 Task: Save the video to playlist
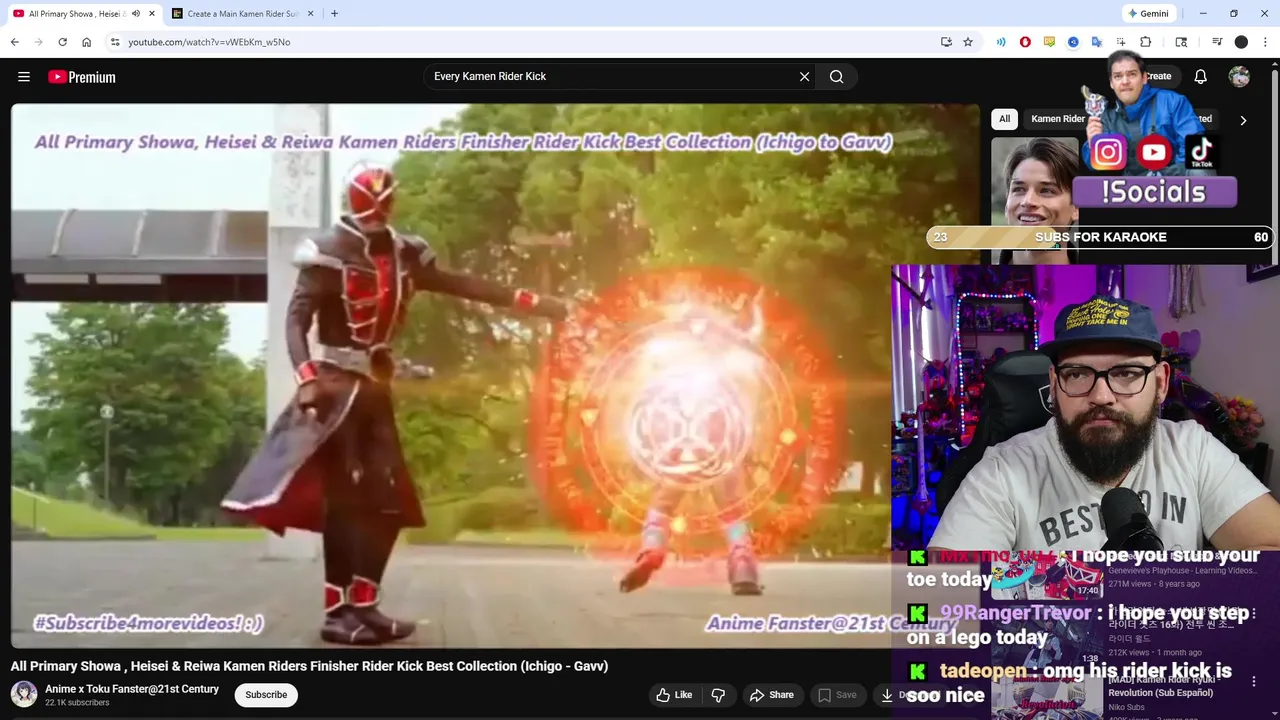click(837, 695)
